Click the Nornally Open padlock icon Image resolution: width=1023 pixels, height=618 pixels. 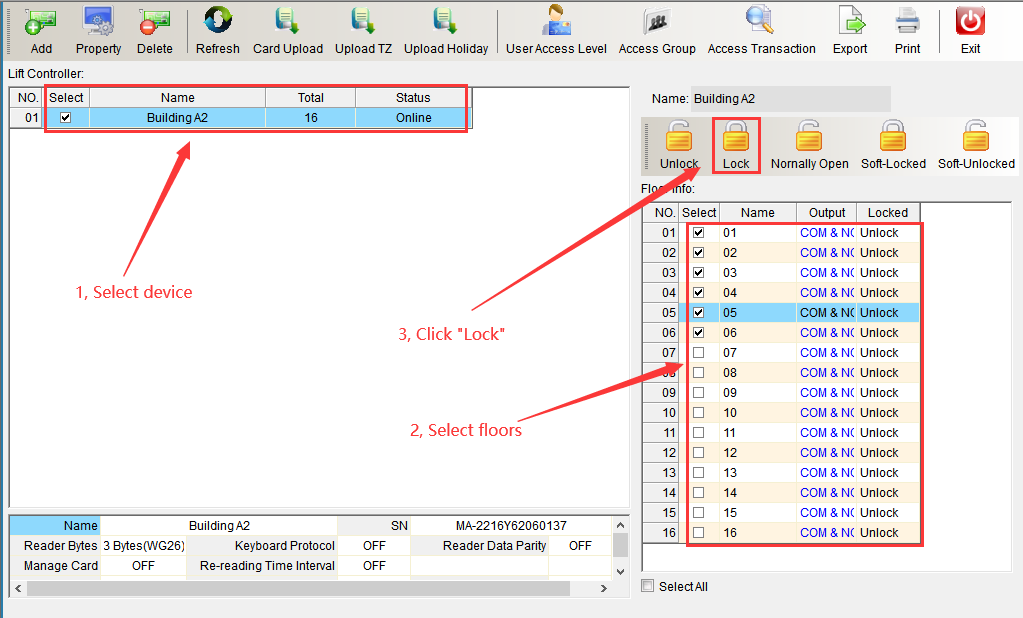coord(809,137)
